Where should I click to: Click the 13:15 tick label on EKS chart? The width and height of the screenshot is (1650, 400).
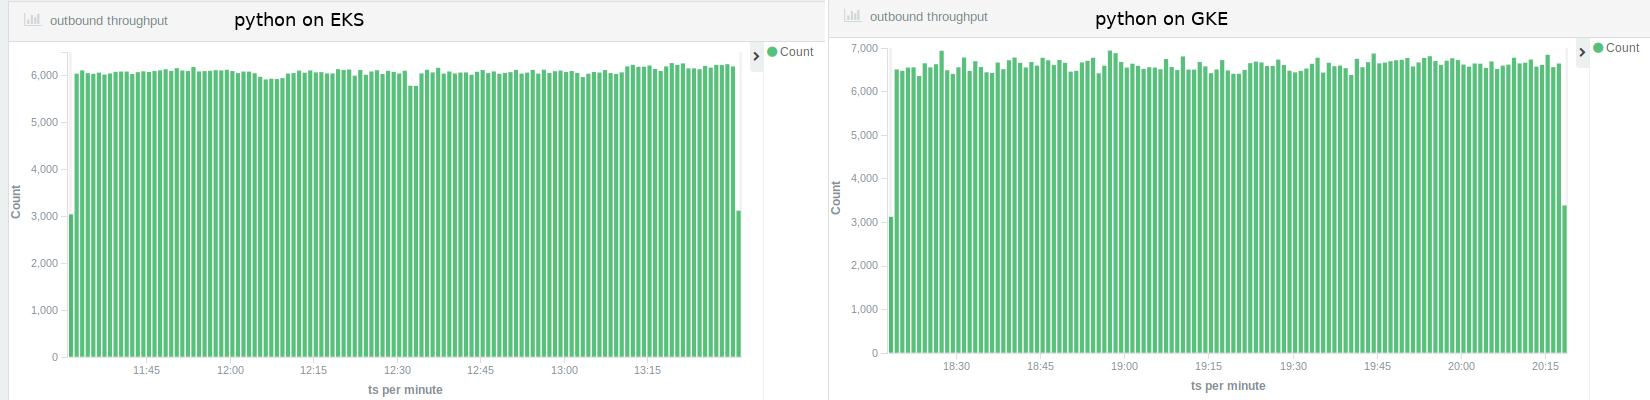(x=647, y=370)
